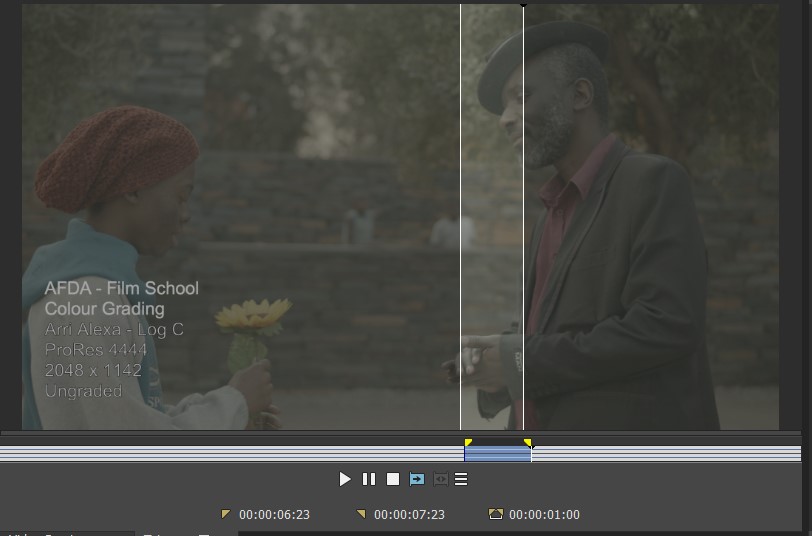812x536 pixels.
Task: Click the sunflower in the video preview
Action: click(252, 316)
